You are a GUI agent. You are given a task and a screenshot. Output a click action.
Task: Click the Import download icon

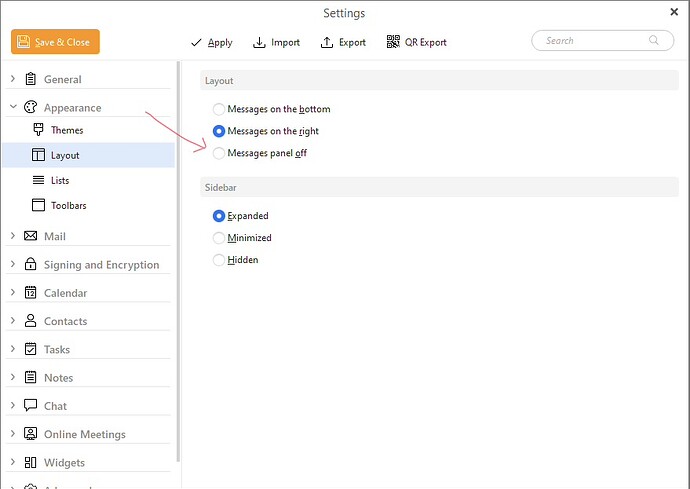coord(259,42)
